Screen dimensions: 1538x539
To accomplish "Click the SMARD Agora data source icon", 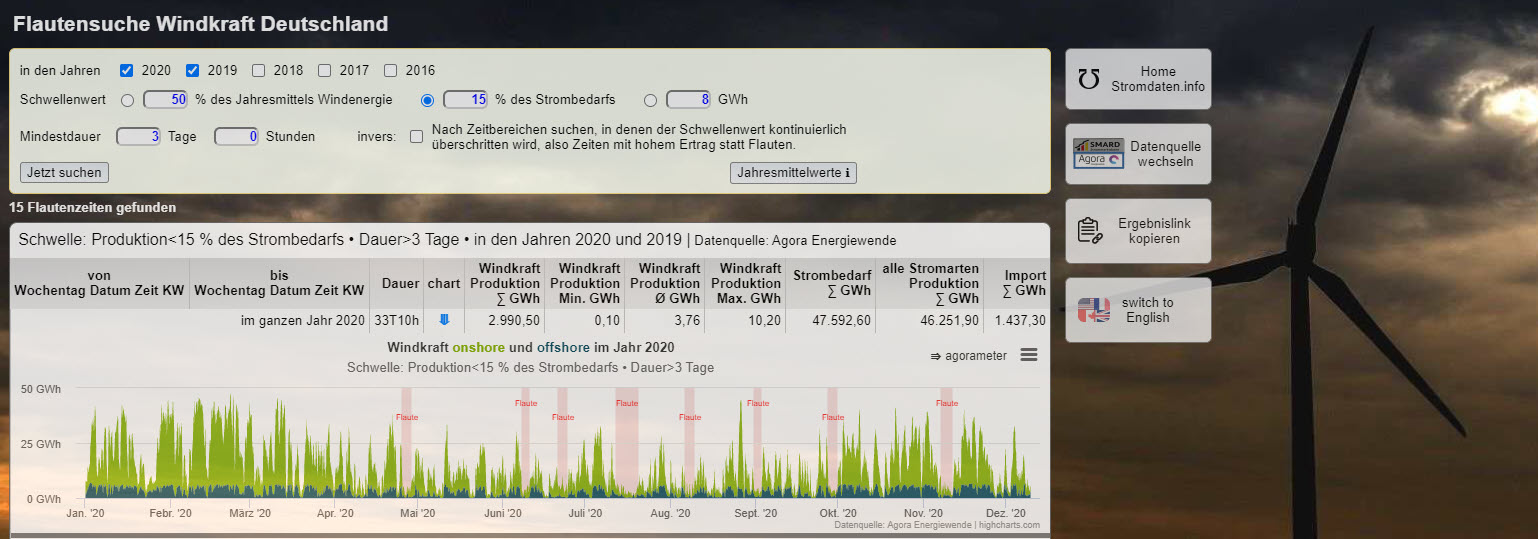I will [1098, 154].
